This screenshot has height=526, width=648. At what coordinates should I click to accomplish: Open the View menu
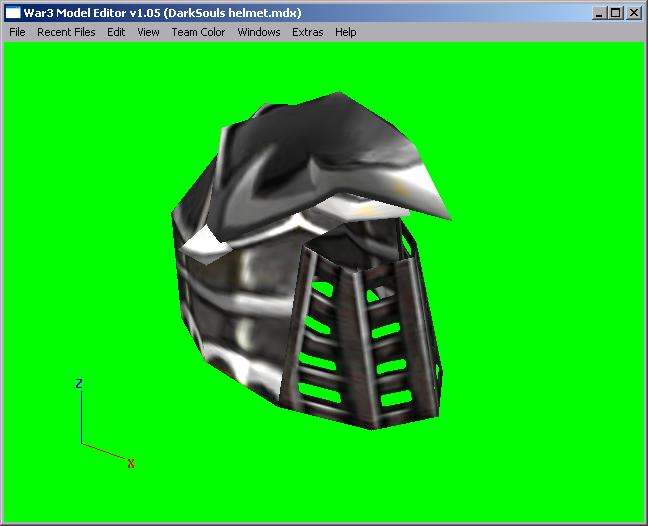click(x=148, y=32)
